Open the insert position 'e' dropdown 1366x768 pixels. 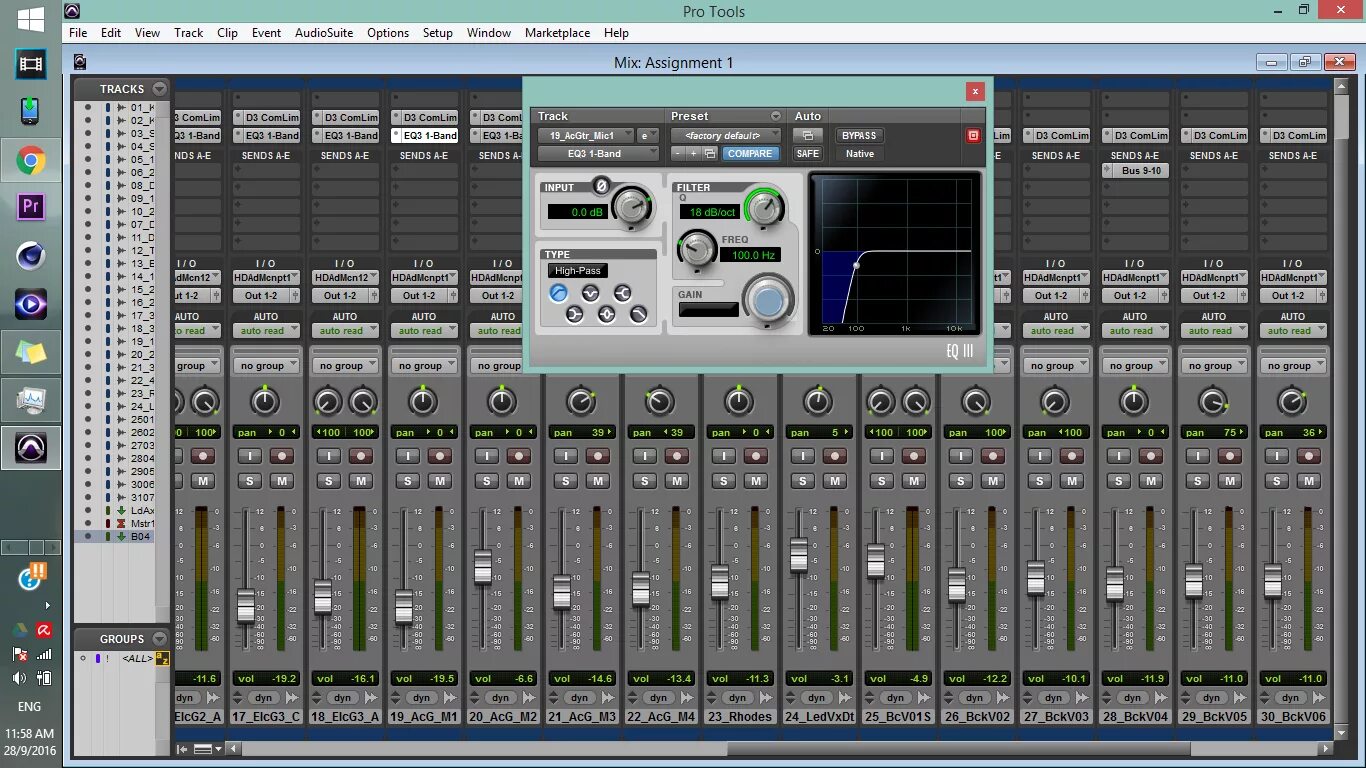[647, 135]
